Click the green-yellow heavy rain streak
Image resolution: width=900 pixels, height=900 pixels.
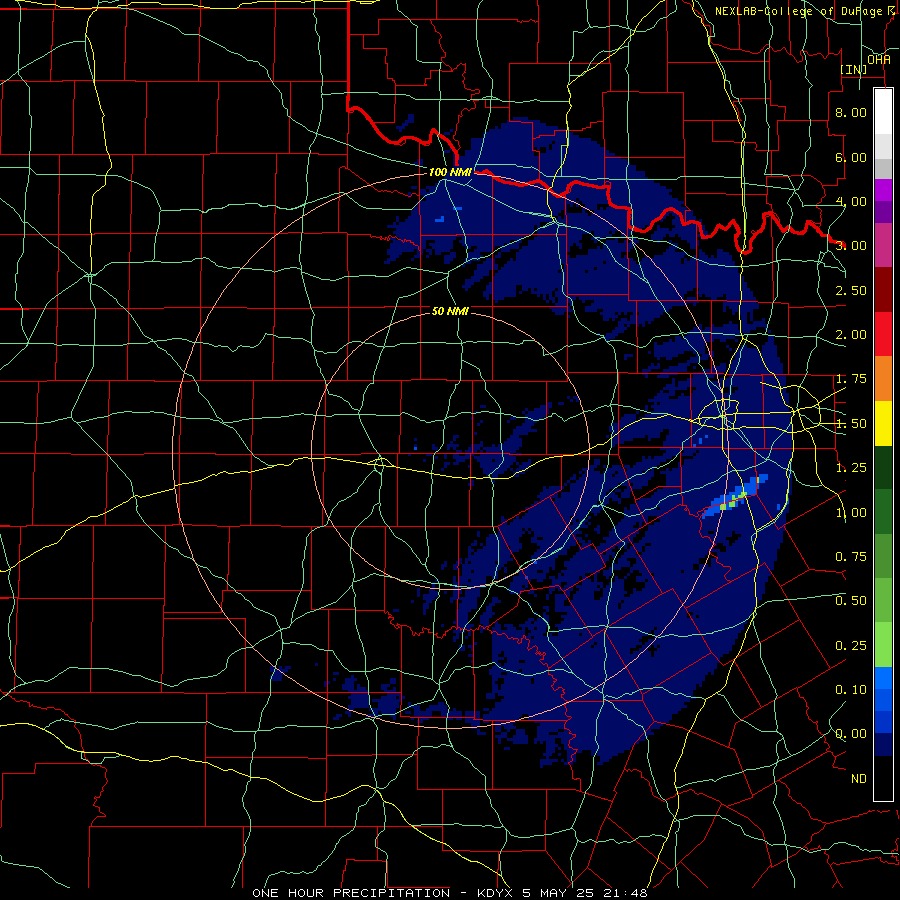736,497
